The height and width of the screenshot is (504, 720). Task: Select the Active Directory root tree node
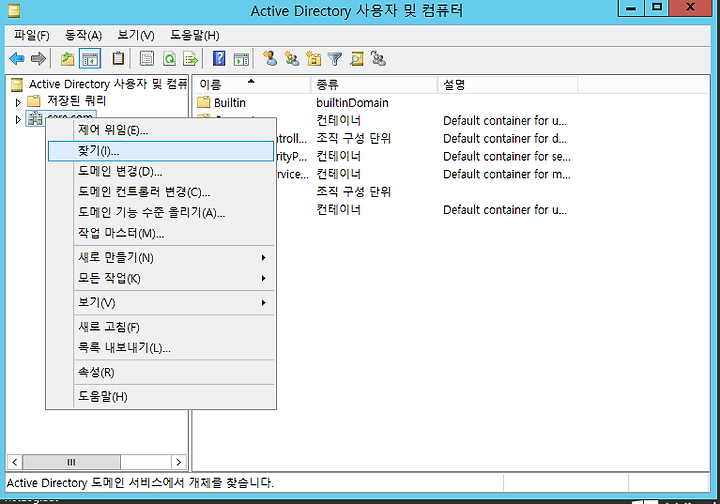(108, 84)
